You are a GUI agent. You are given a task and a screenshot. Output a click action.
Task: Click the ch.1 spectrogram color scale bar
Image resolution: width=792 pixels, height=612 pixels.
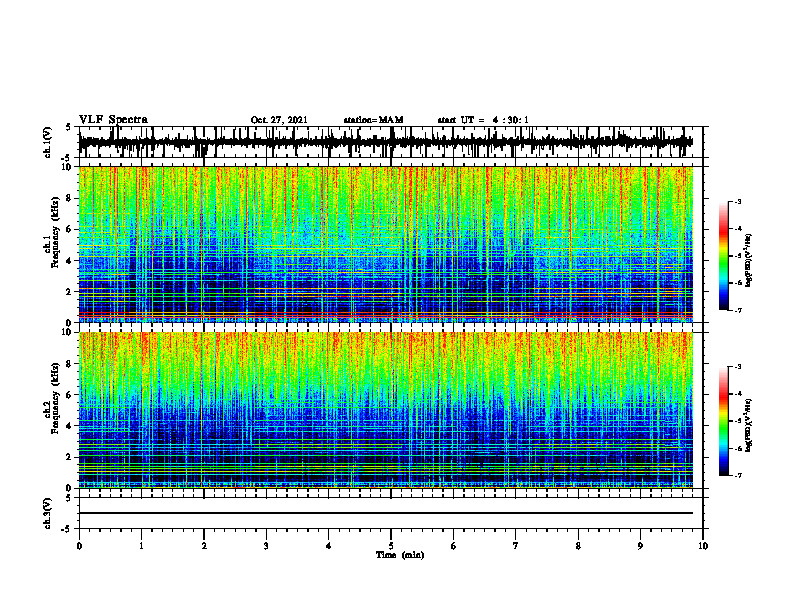point(723,256)
